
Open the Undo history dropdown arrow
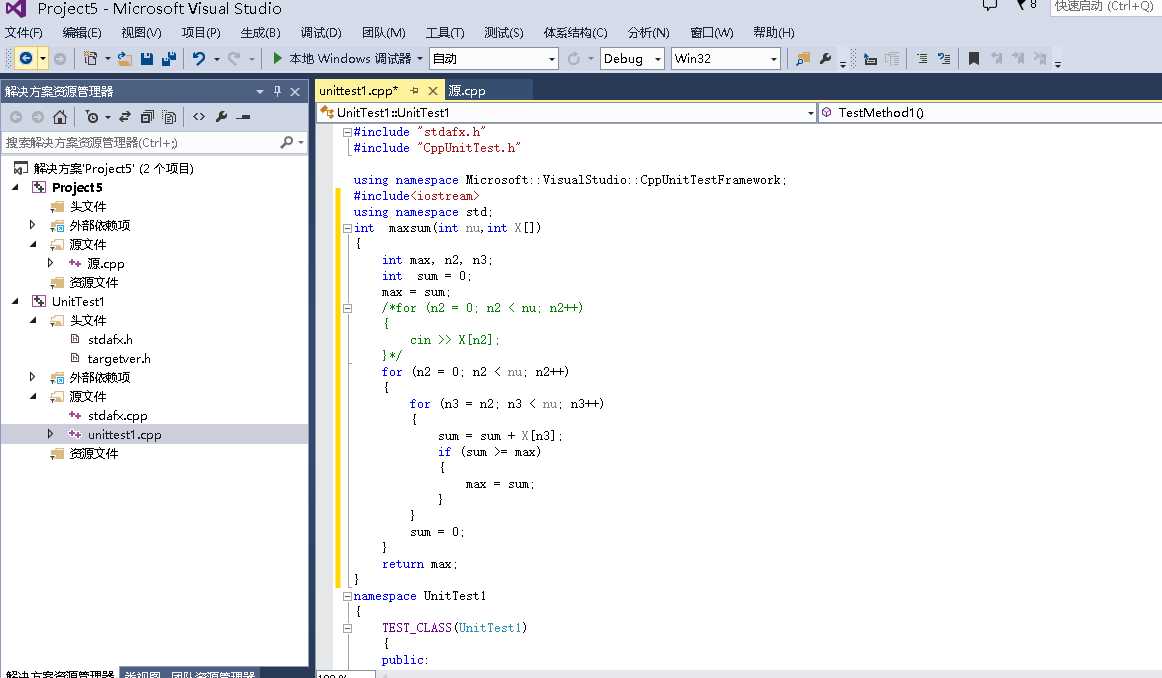tap(216, 59)
